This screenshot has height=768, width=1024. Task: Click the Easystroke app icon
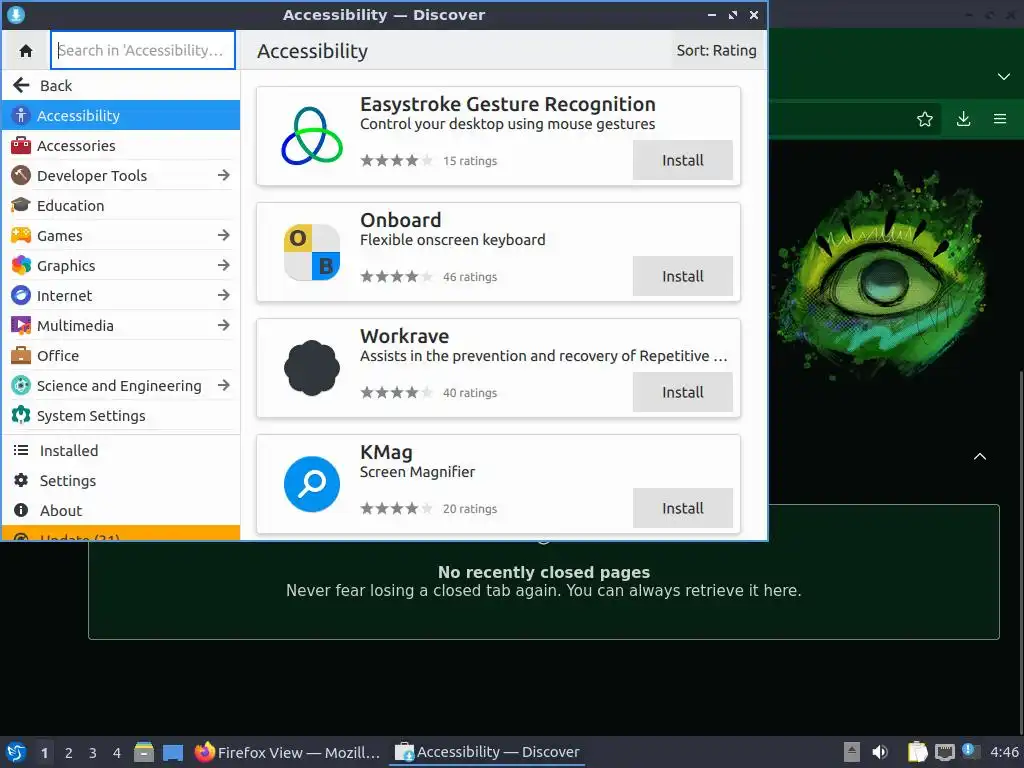pos(312,136)
